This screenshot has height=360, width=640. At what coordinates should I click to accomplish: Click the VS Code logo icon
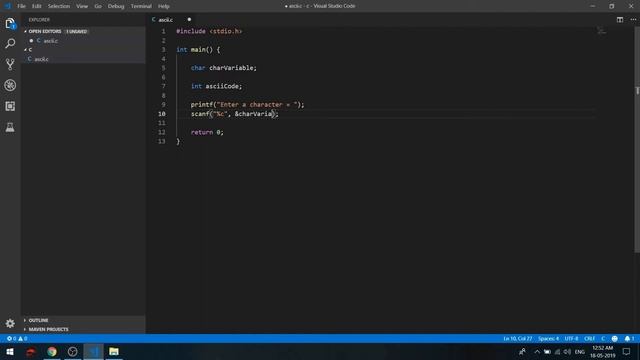[7, 6]
